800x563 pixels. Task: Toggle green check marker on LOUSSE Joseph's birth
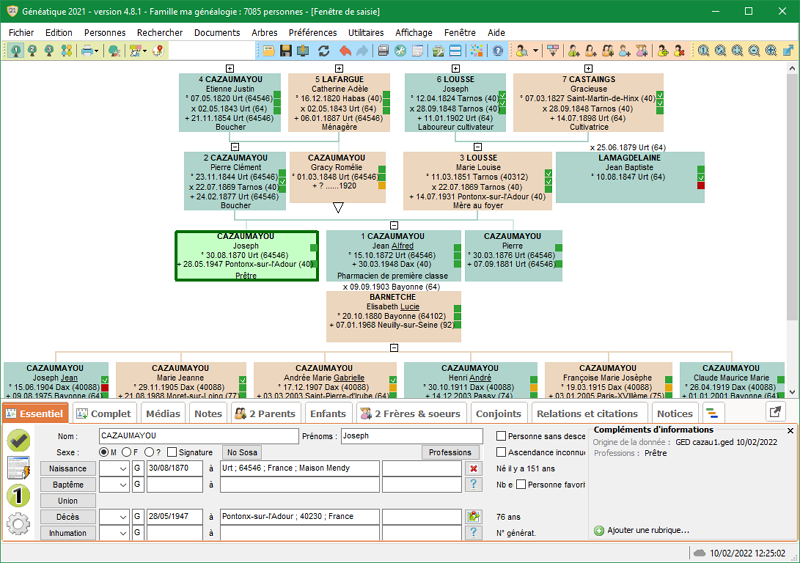pyautogui.click(x=503, y=95)
